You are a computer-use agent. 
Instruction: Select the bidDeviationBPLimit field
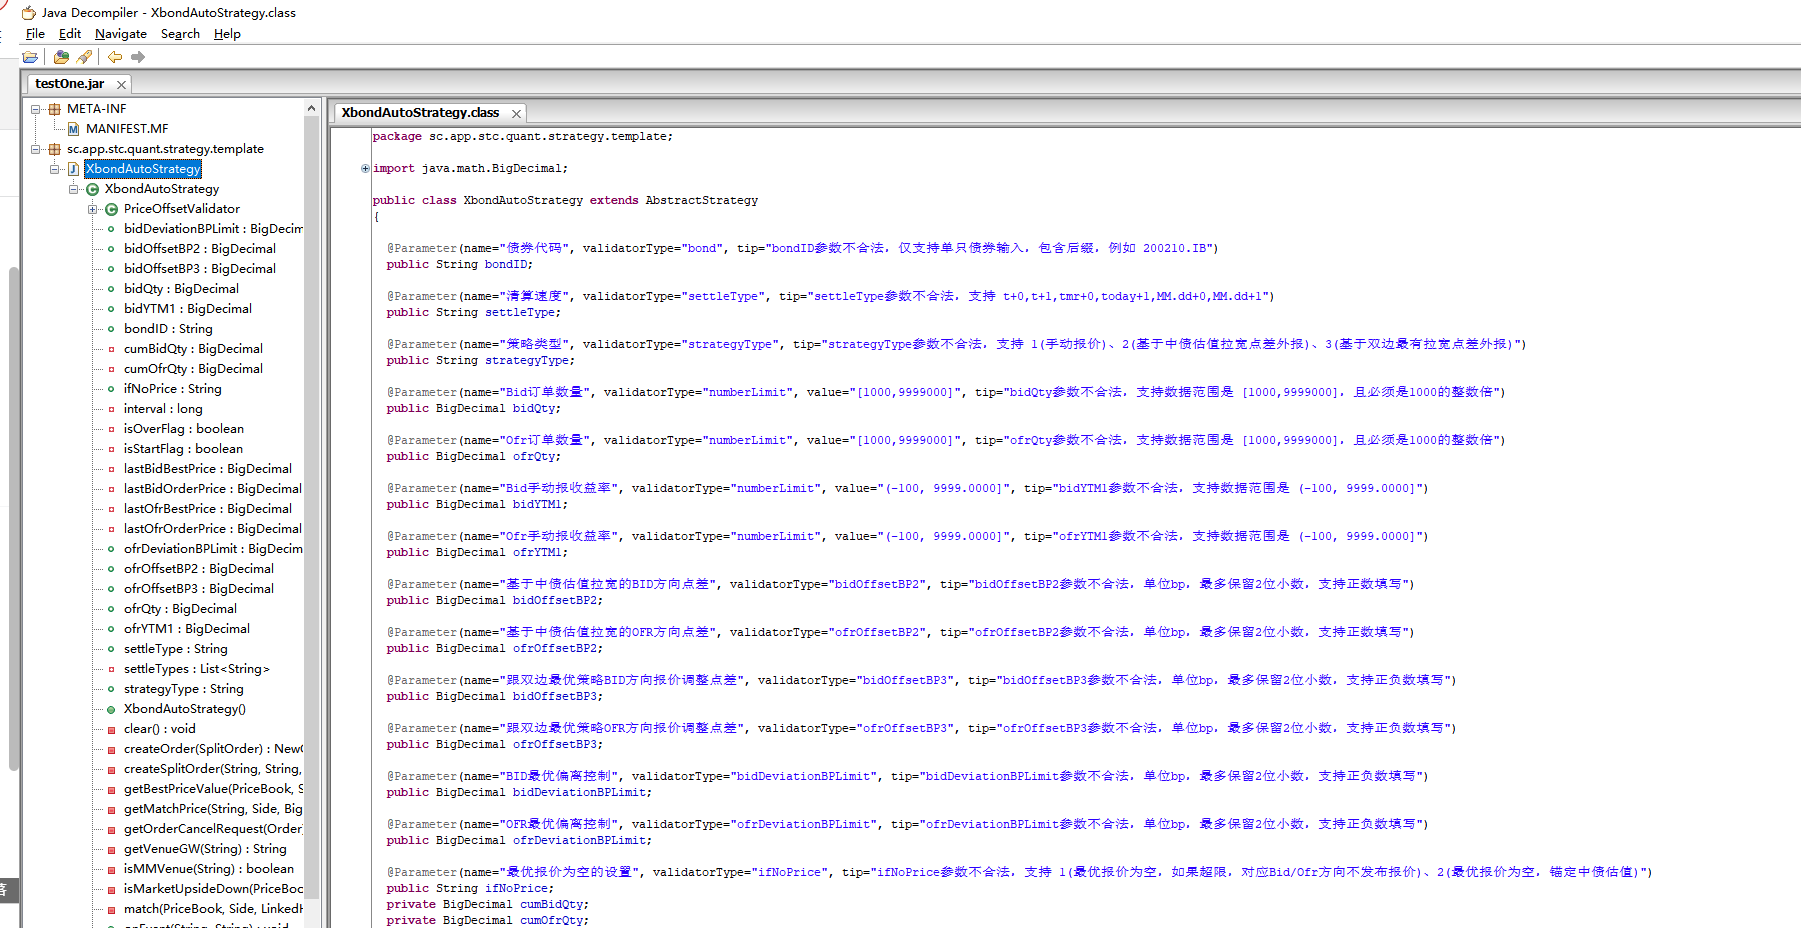point(213,229)
